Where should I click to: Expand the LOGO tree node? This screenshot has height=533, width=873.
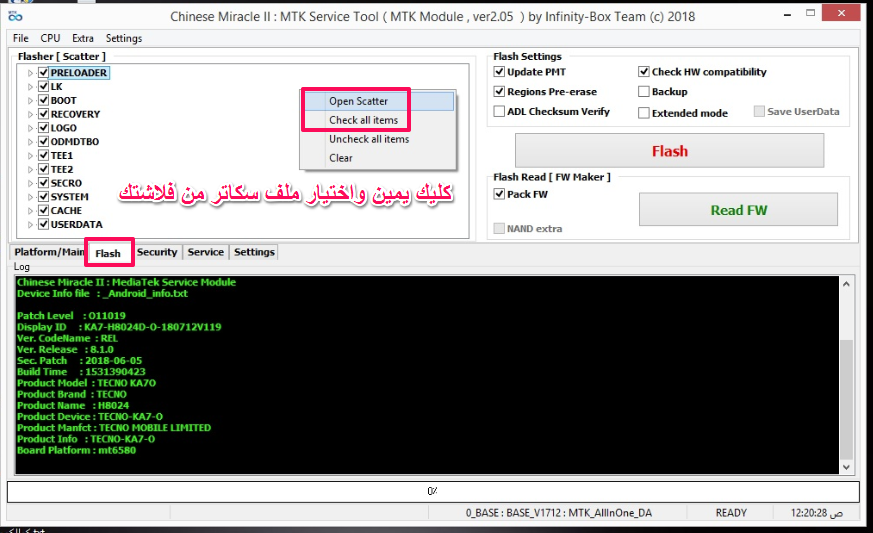pos(31,128)
